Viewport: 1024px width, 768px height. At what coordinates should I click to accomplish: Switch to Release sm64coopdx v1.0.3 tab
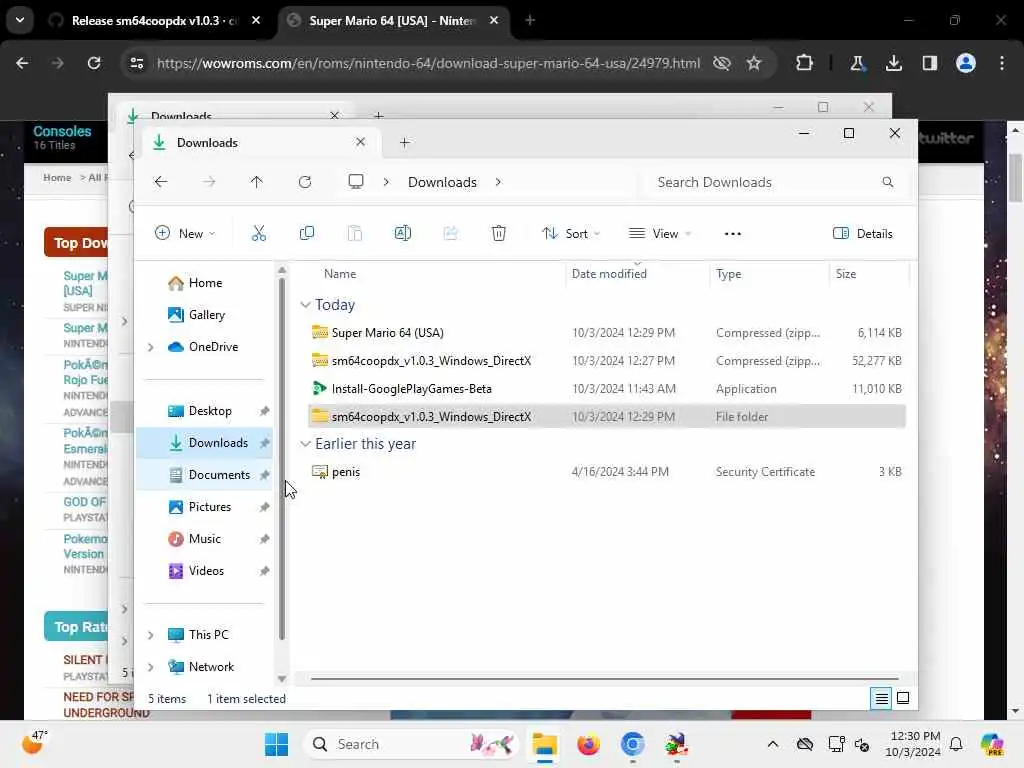[x=155, y=21]
